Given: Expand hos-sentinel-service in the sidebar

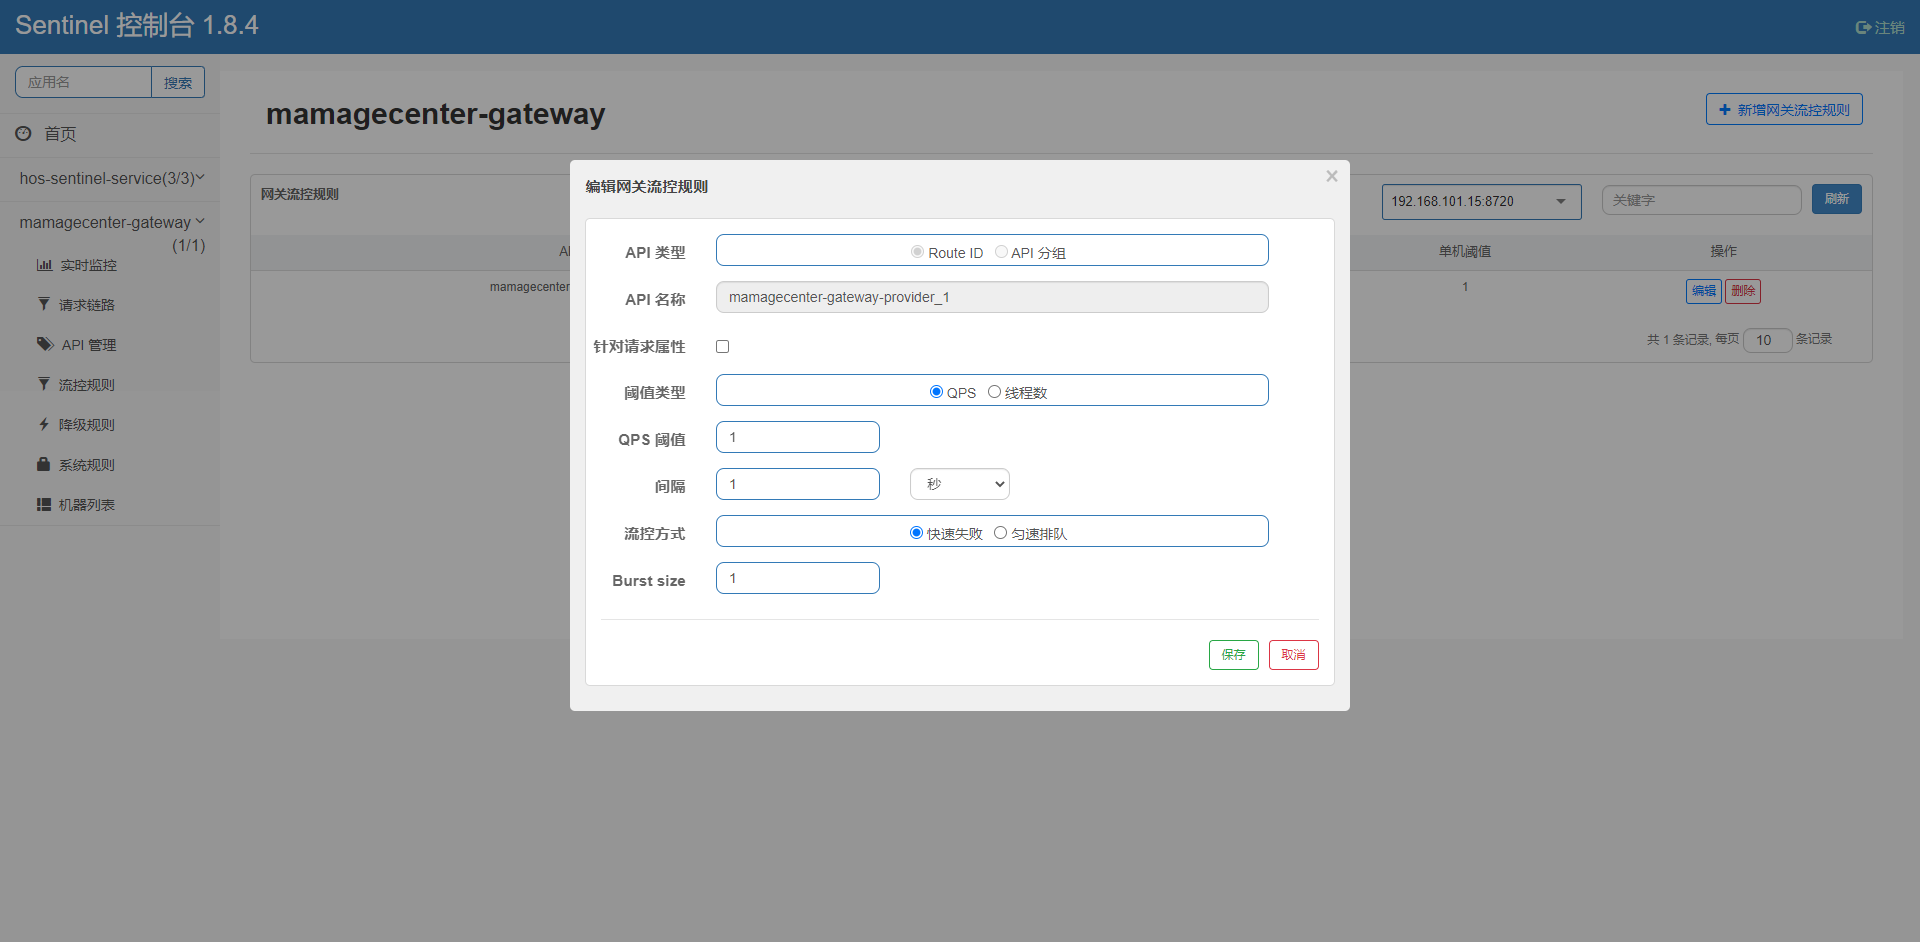Looking at the screenshot, I should pyautogui.click(x=109, y=178).
